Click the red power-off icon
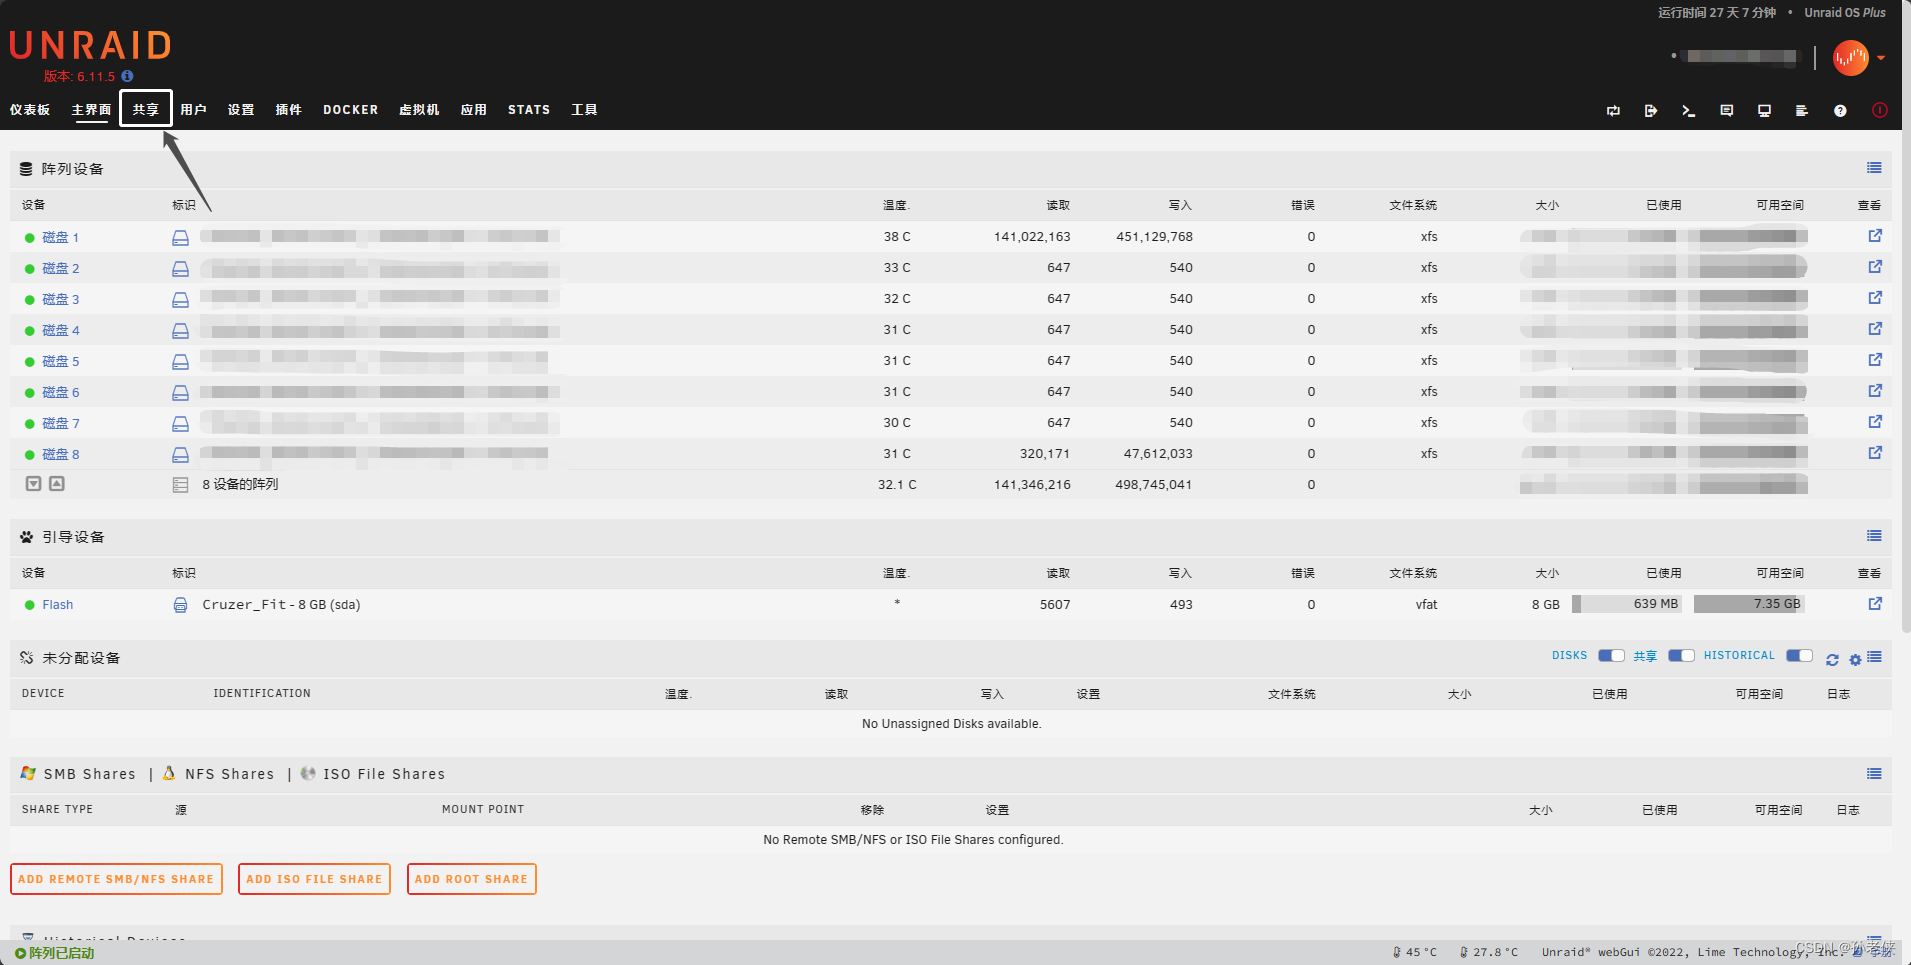The width and height of the screenshot is (1911, 965). (1879, 110)
